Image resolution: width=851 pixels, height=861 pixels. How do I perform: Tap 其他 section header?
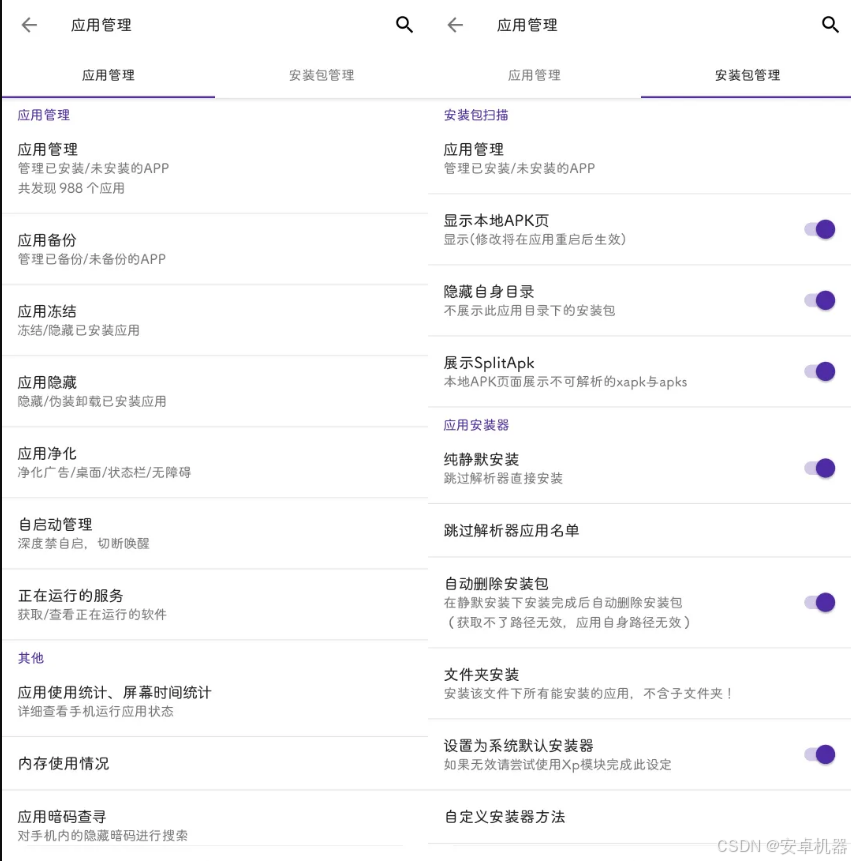point(31,658)
